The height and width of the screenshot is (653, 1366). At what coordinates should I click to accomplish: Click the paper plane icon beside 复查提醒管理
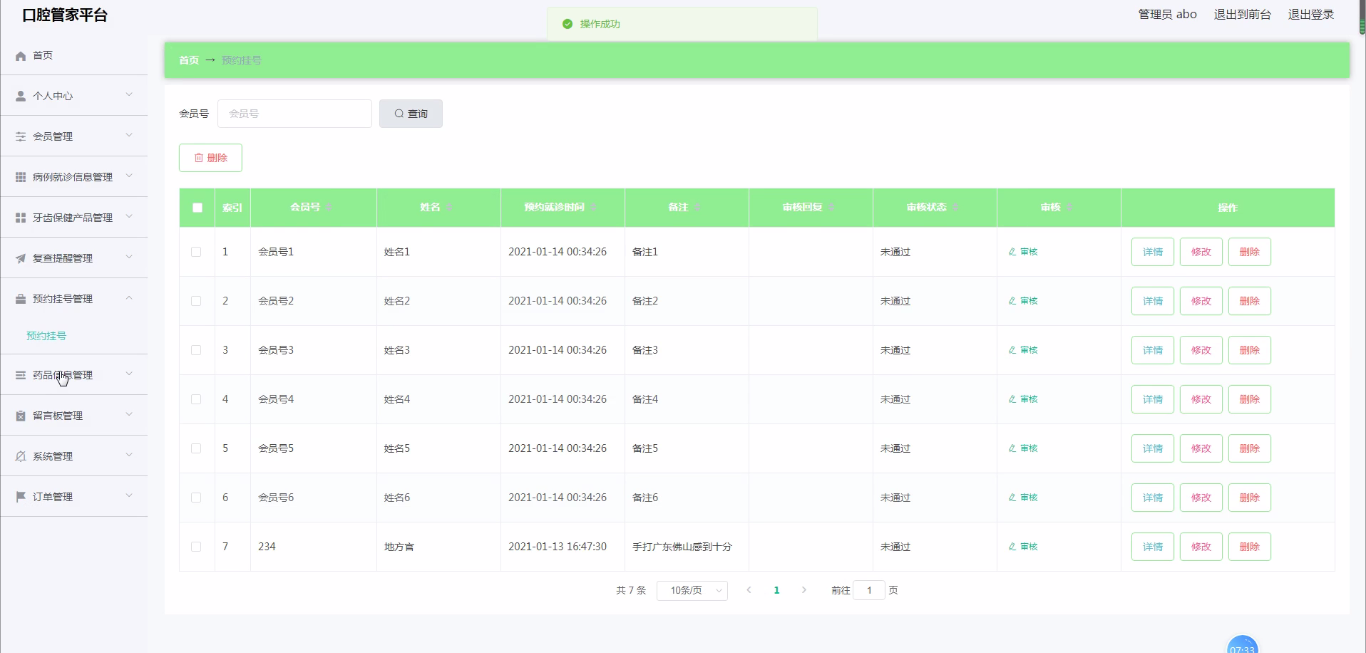[20, 258]
